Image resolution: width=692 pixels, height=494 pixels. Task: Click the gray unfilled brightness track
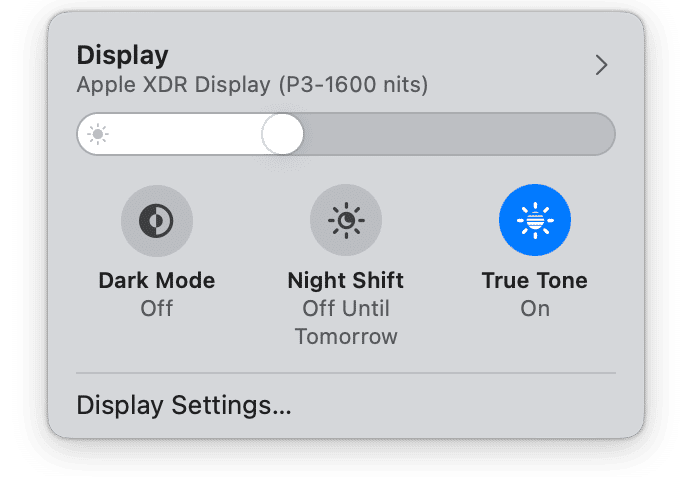pos(450,135)
